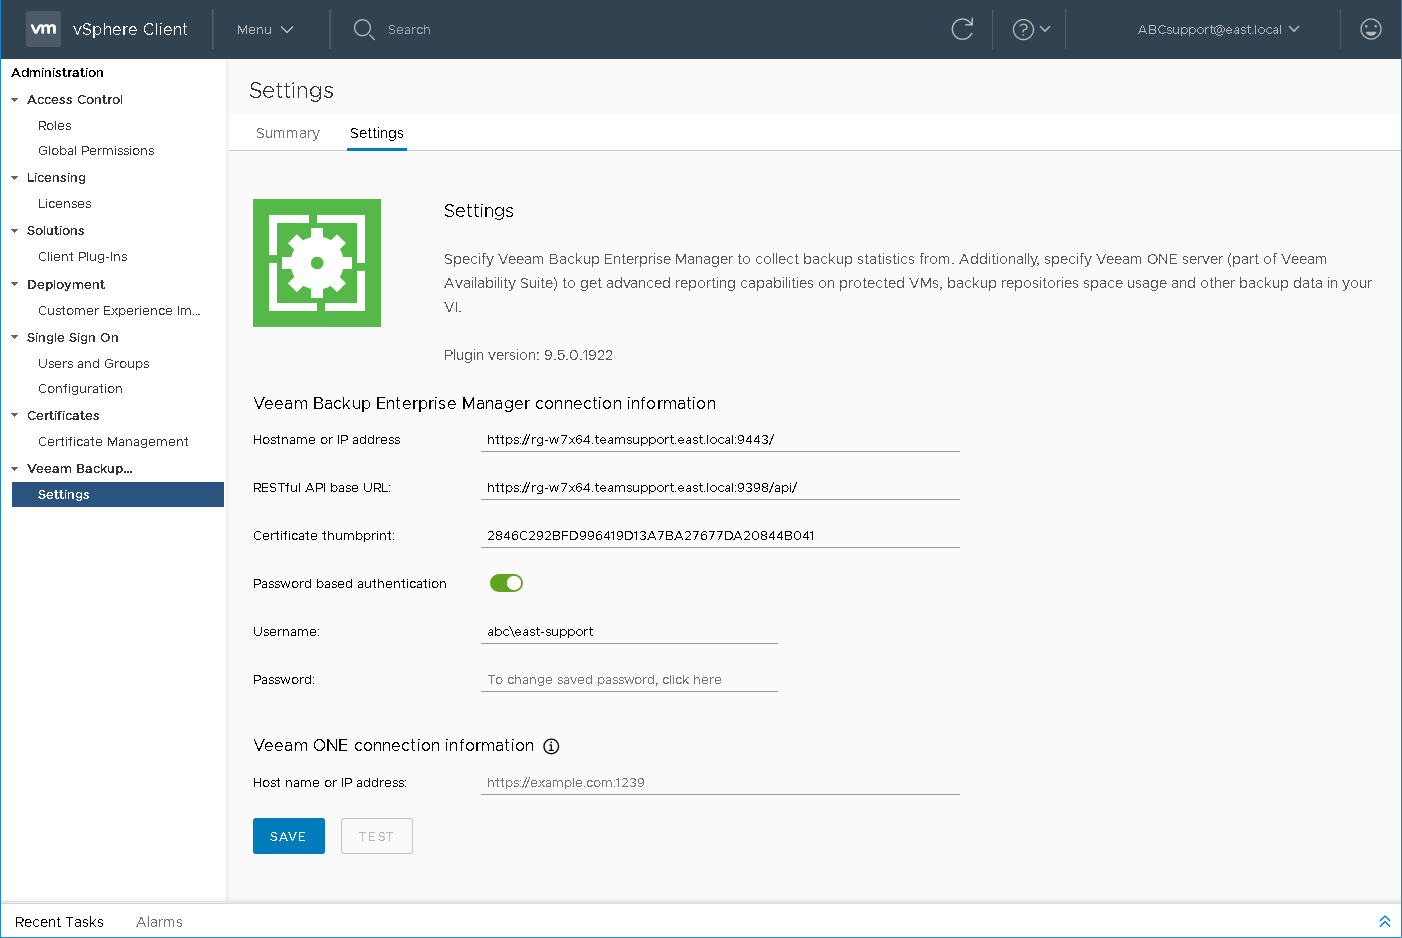Collapse the Deployment tree node

15,285
